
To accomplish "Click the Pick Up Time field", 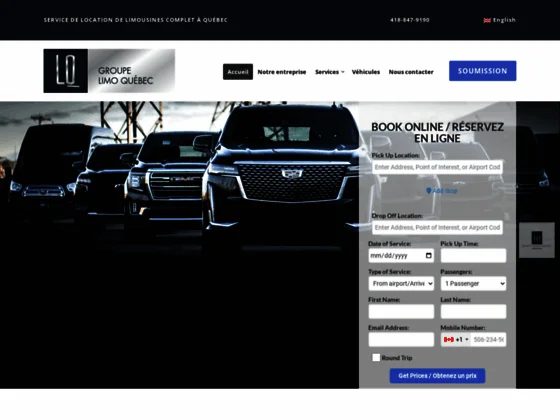I will 473,255.
